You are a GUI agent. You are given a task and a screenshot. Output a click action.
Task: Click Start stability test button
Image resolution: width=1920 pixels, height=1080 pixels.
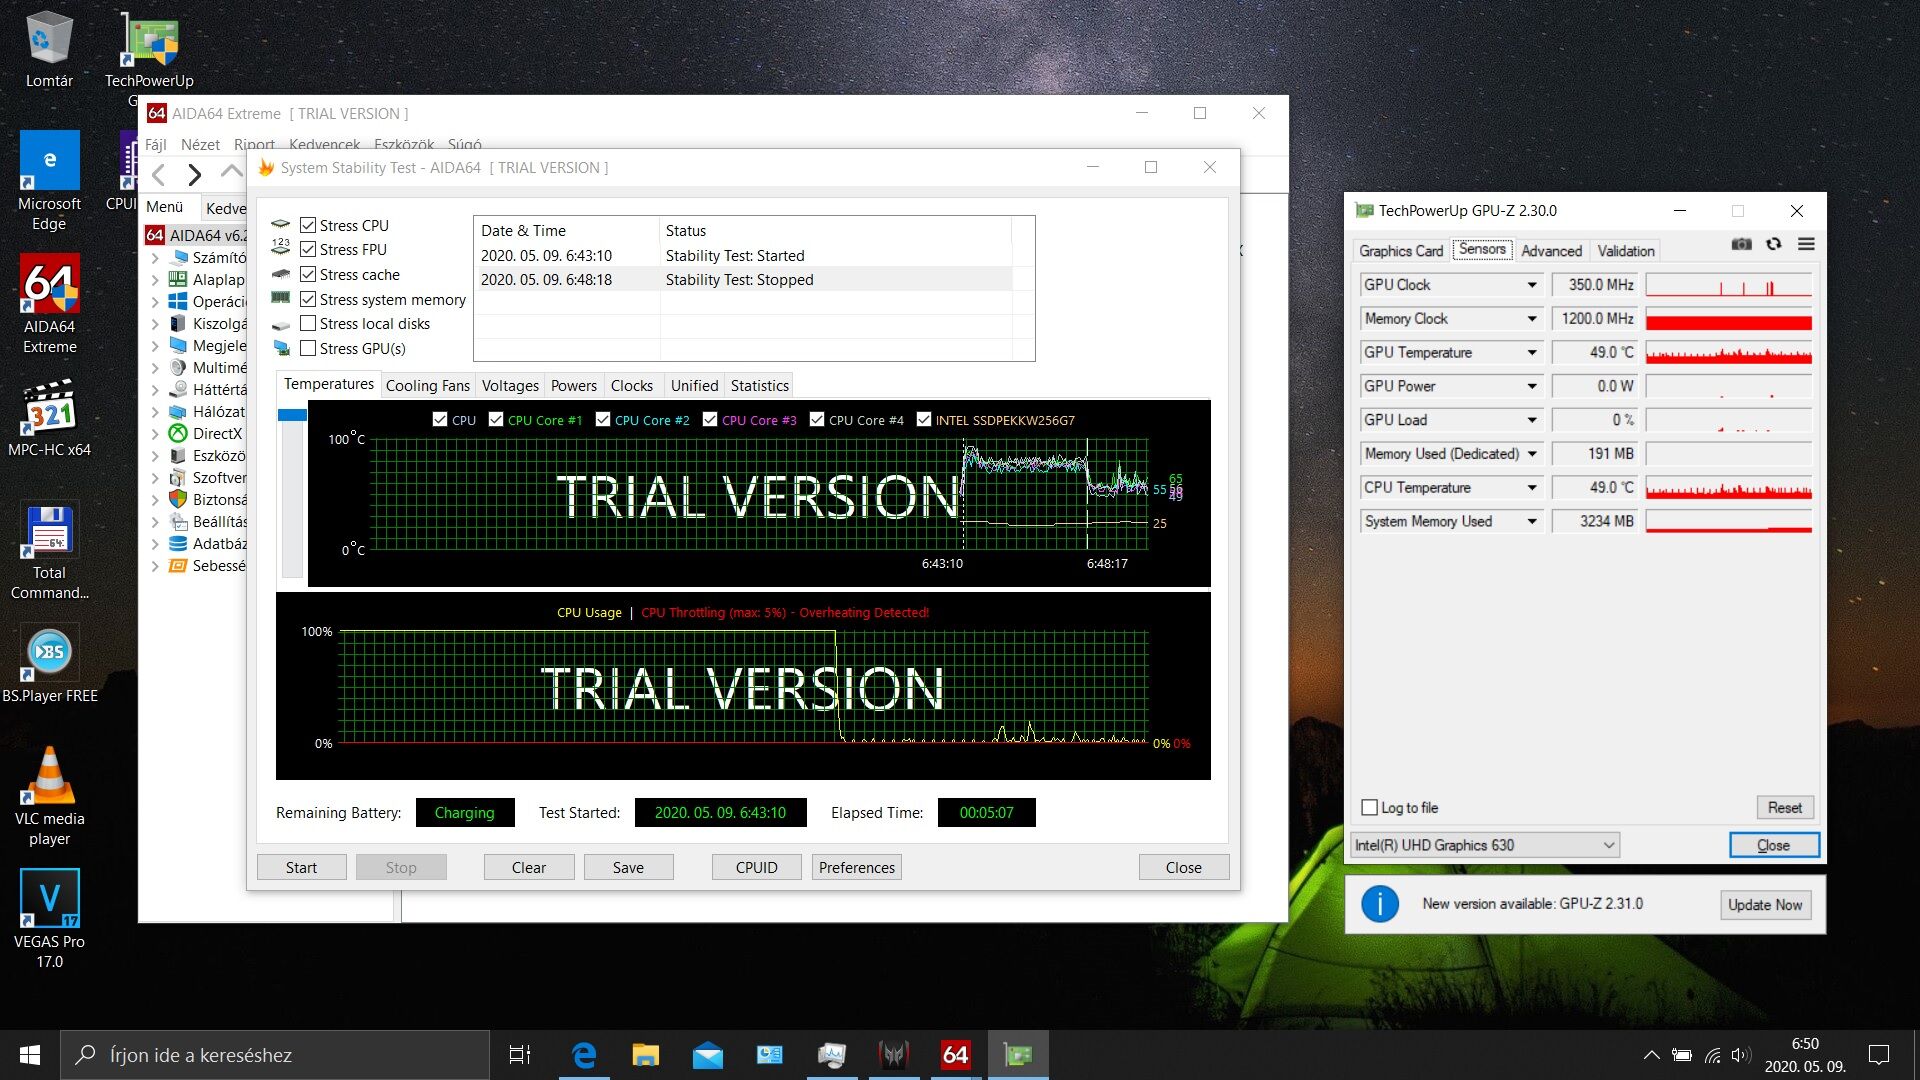pyautogui.click(x=301, y=867)
